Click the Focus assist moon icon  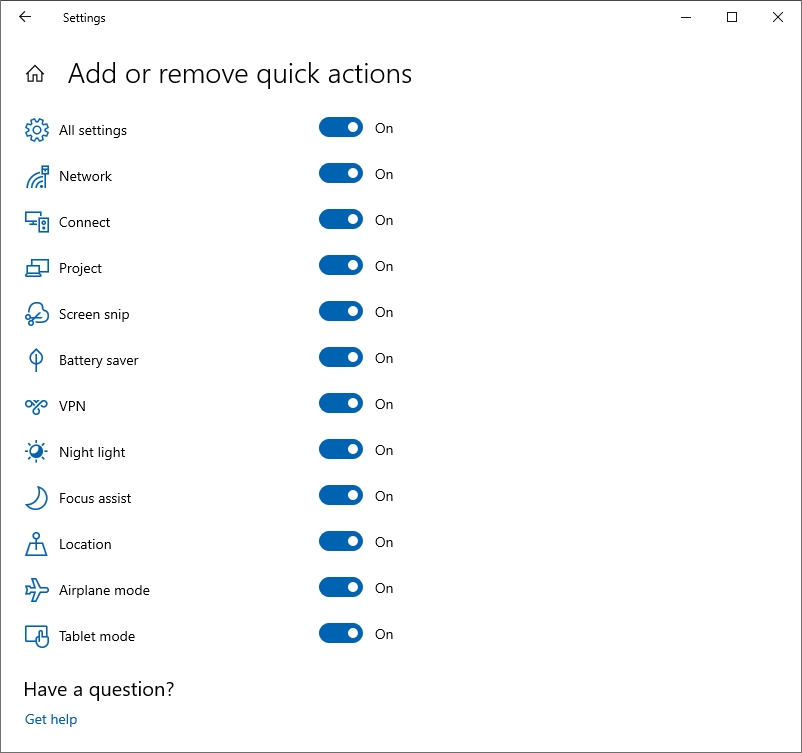coord(36,498)
